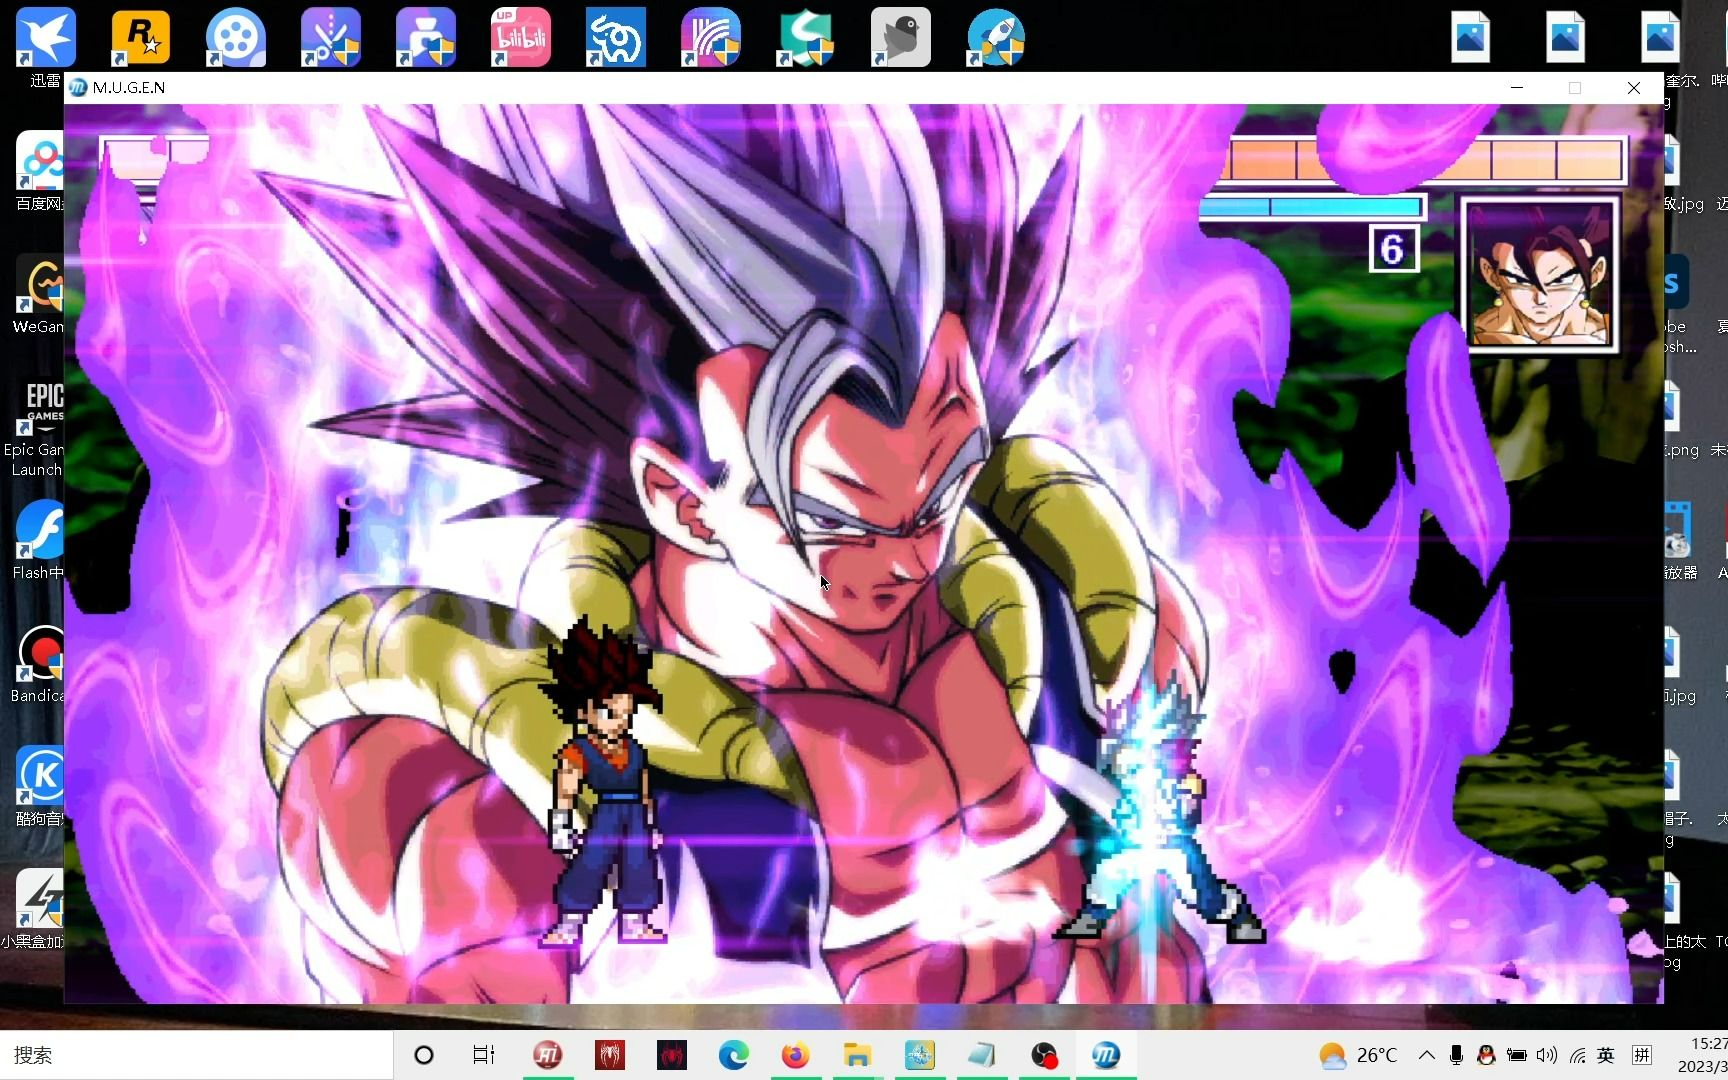Open the purple stamp tool shortcut

(x=426, y=38)
